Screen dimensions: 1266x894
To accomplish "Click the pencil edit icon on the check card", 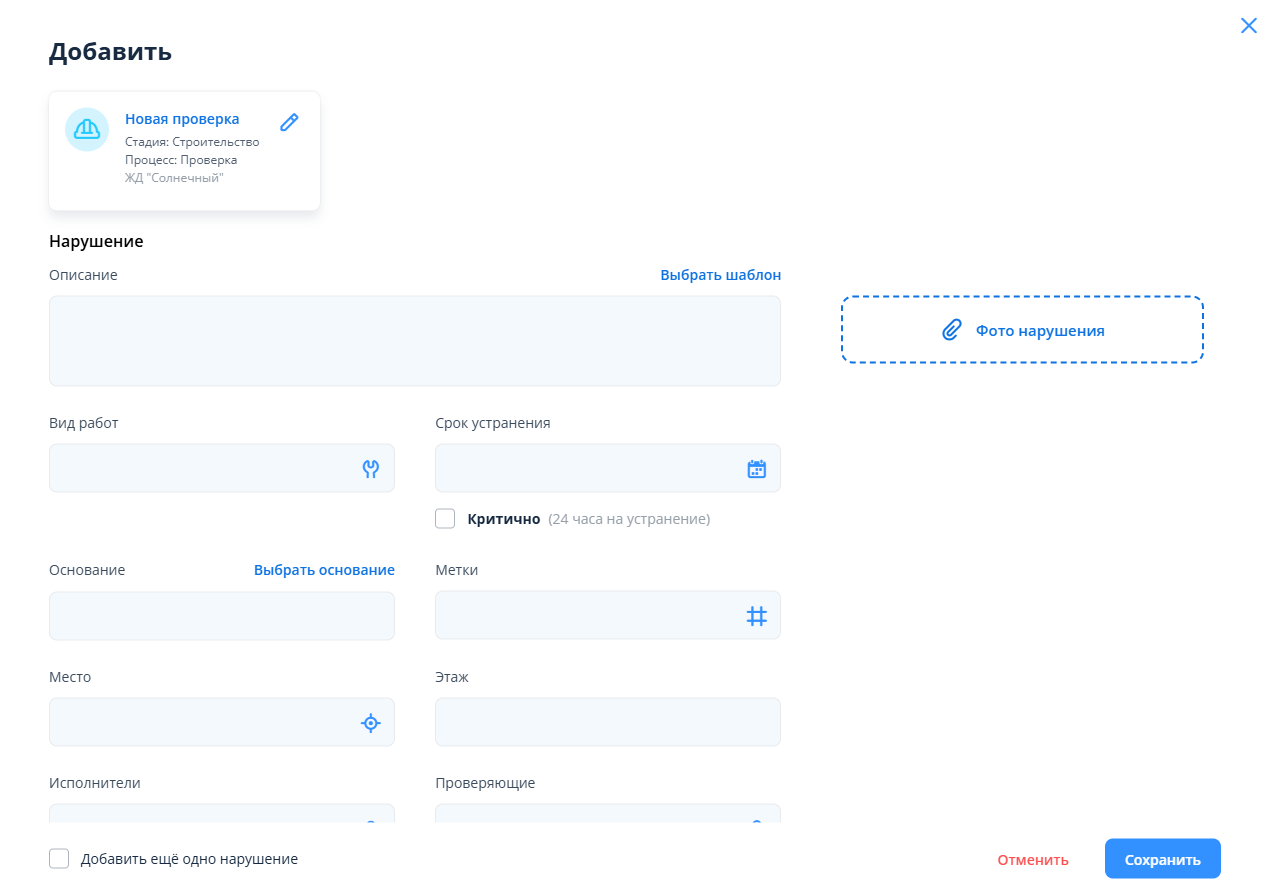I will point(289,122).
